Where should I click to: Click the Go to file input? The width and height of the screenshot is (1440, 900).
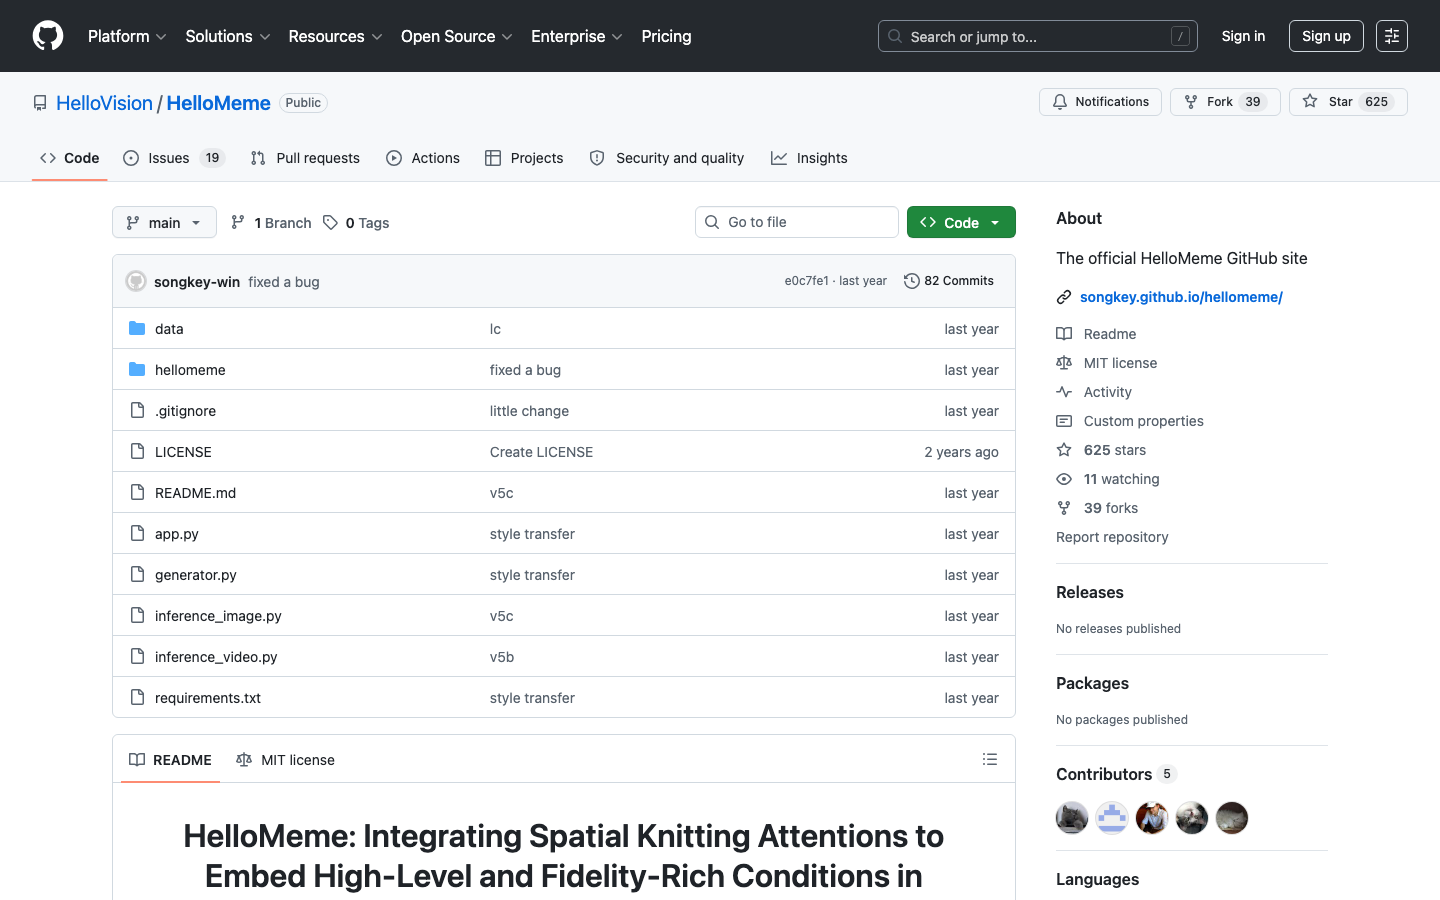[797, 222]
